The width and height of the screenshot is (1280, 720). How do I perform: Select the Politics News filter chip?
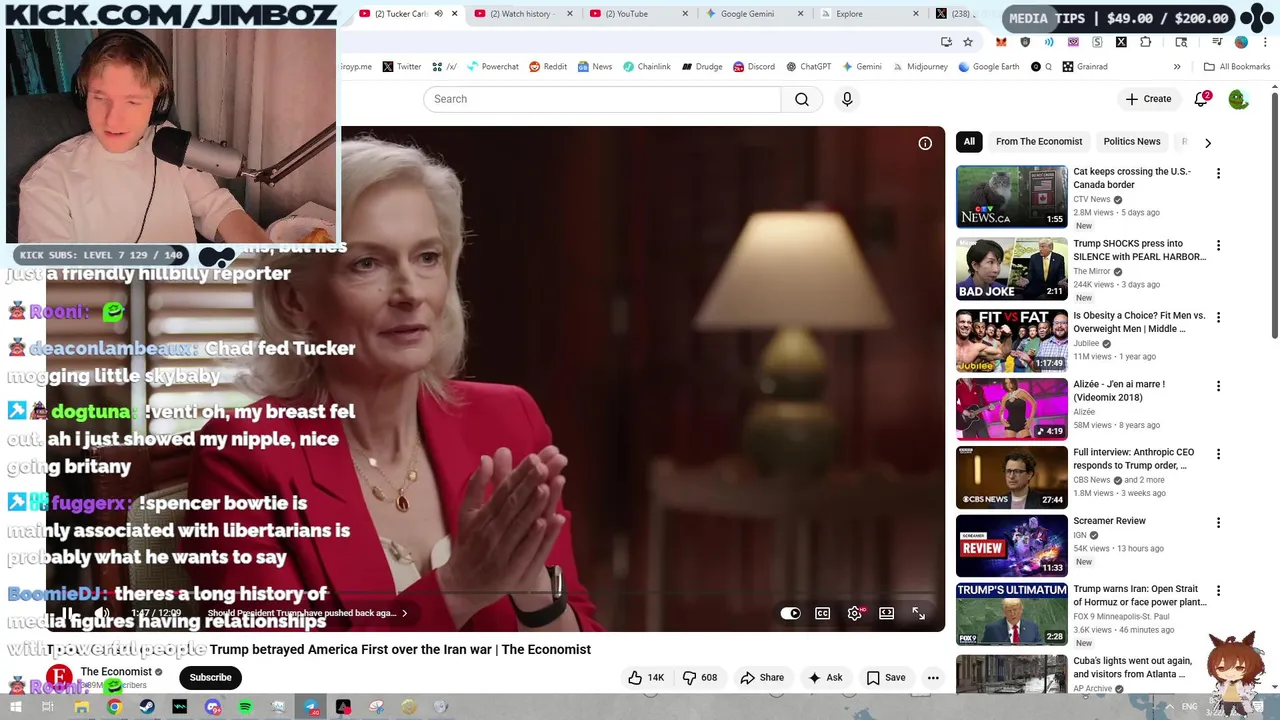click(1132, 142)
